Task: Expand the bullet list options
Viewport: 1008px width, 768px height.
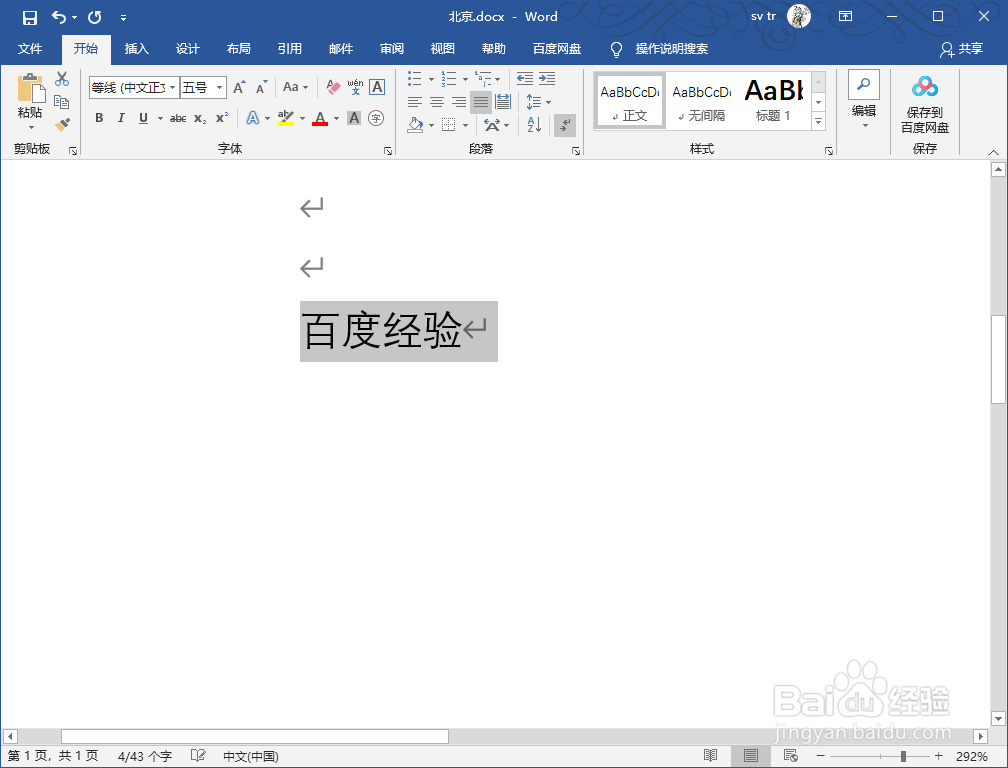Action: (431, 79)
